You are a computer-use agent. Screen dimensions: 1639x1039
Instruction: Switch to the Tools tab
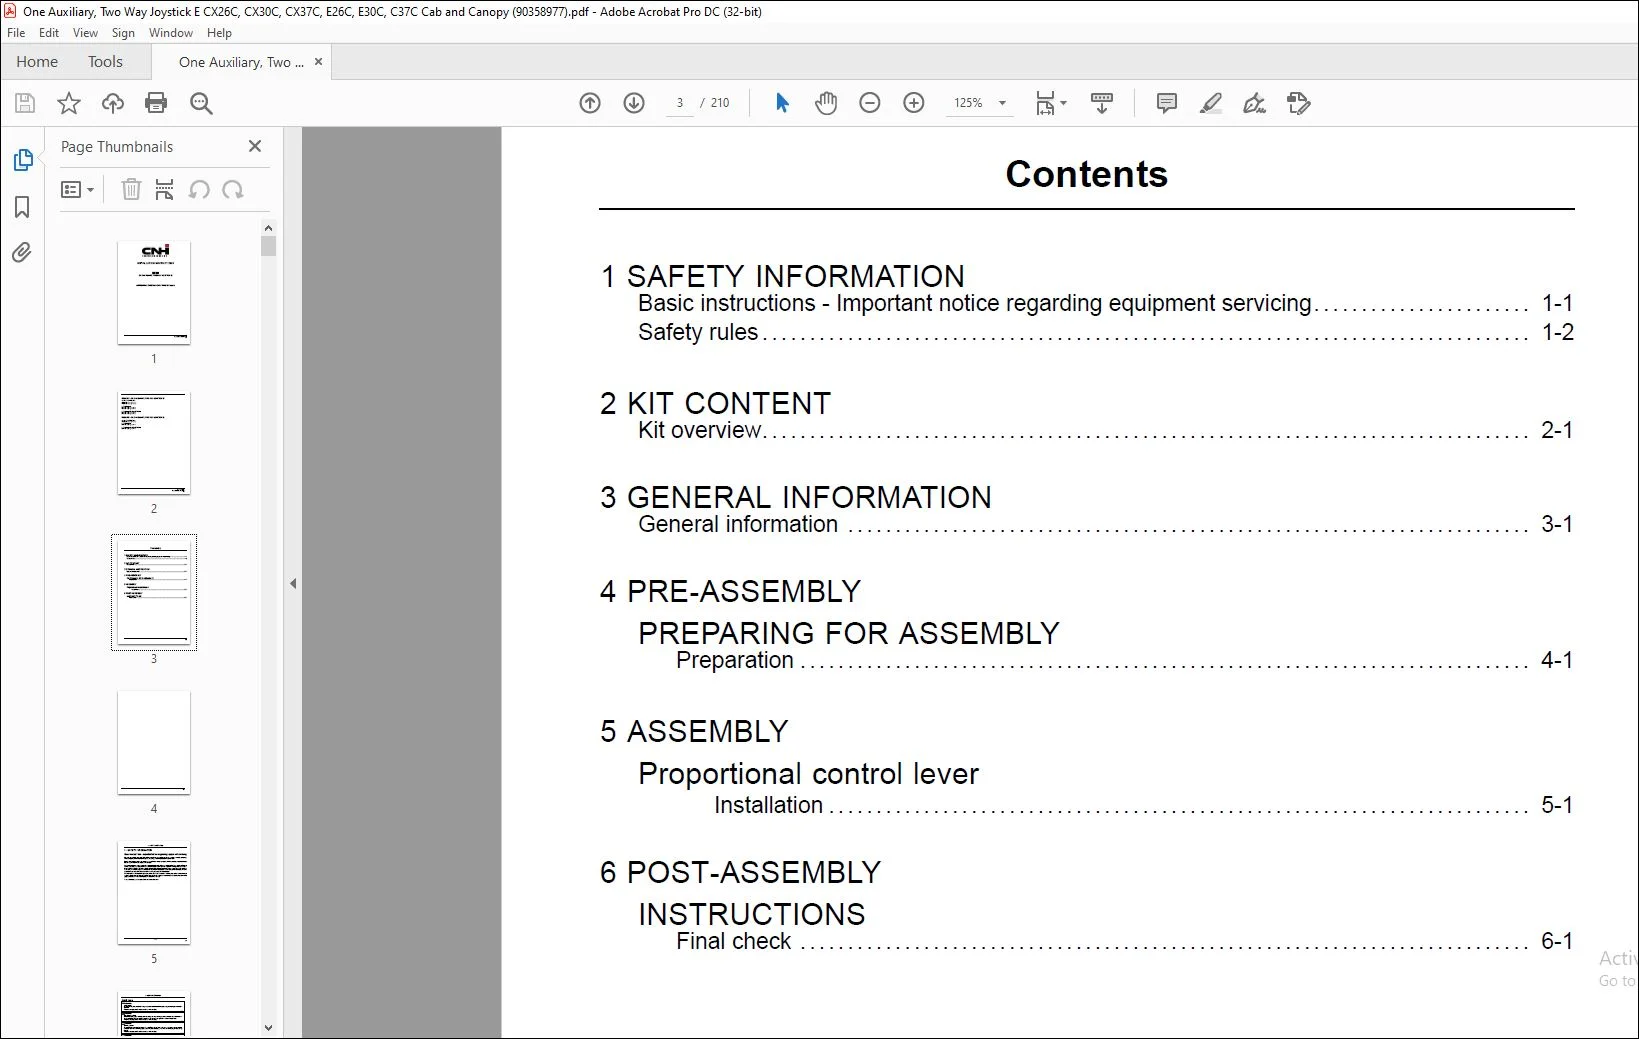click(x=105, y=62)
